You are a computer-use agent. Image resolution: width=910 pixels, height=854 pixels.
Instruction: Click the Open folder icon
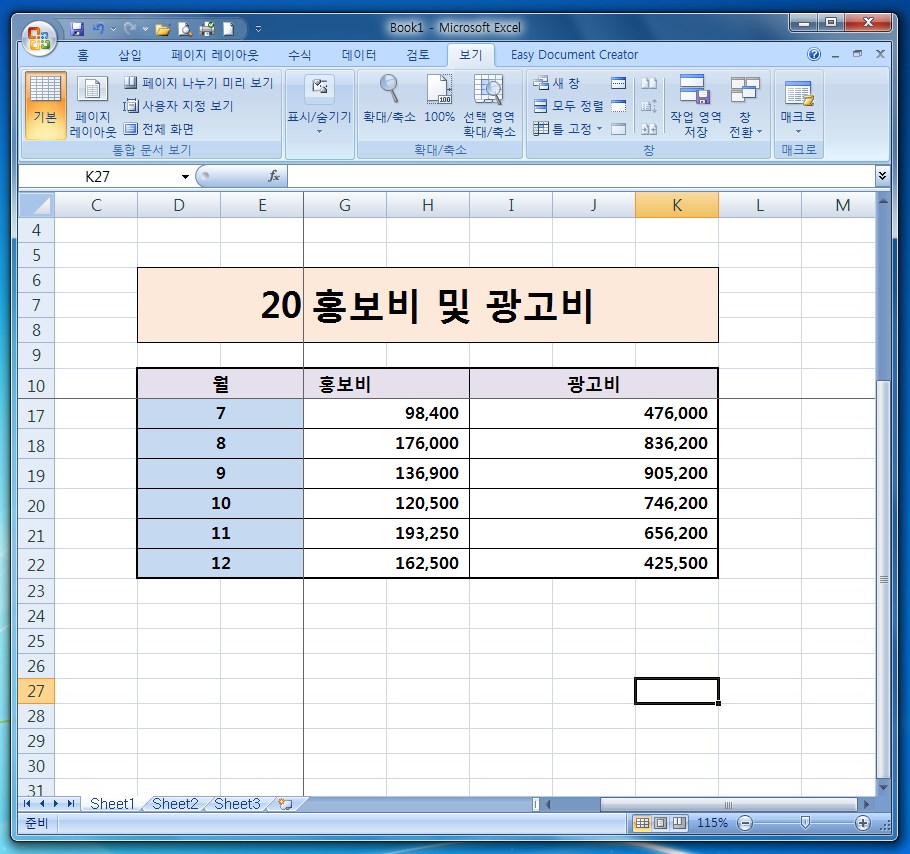coord(163,29)
